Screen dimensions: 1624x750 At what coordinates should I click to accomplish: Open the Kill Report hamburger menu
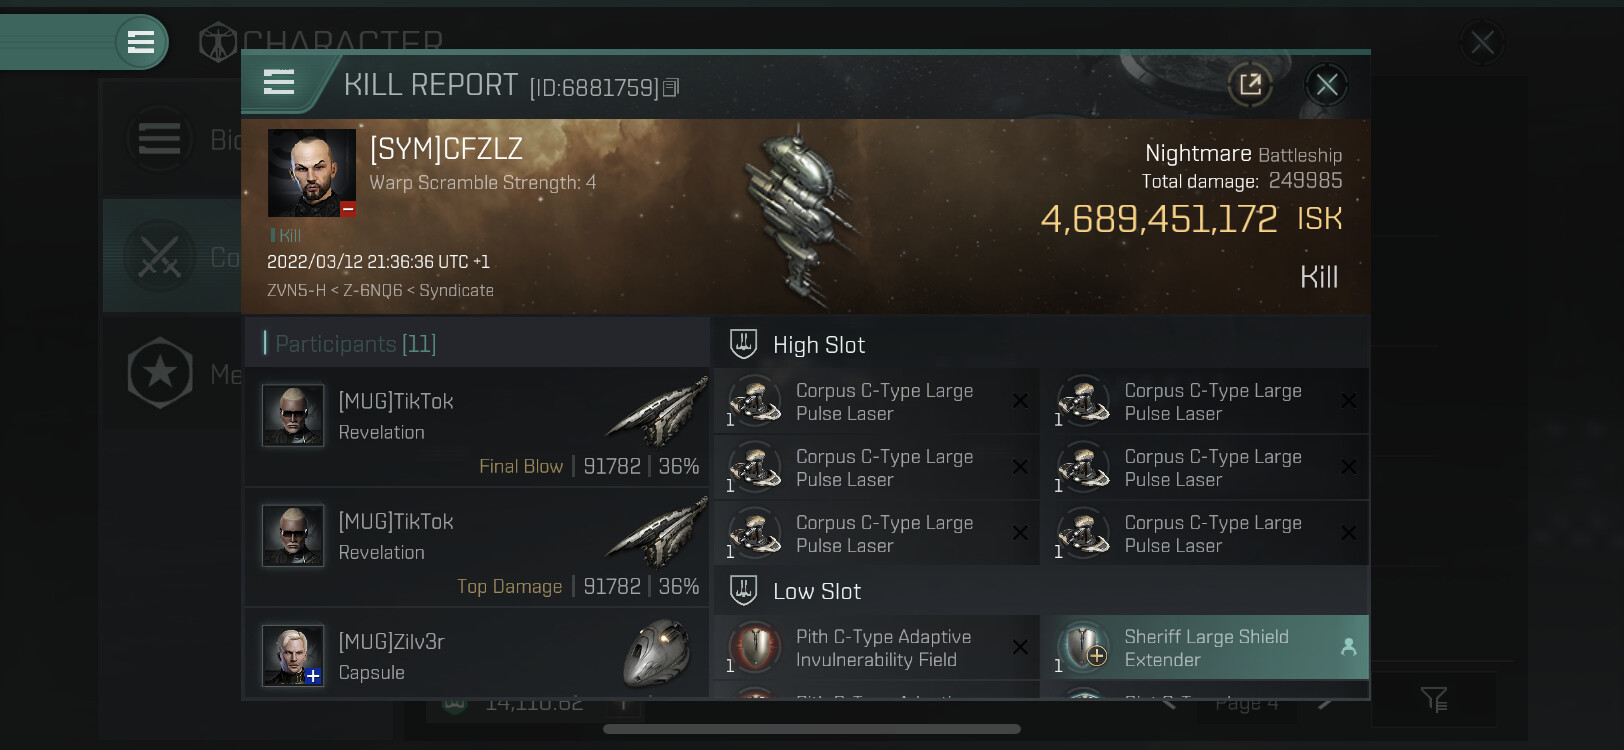point(279,83)
